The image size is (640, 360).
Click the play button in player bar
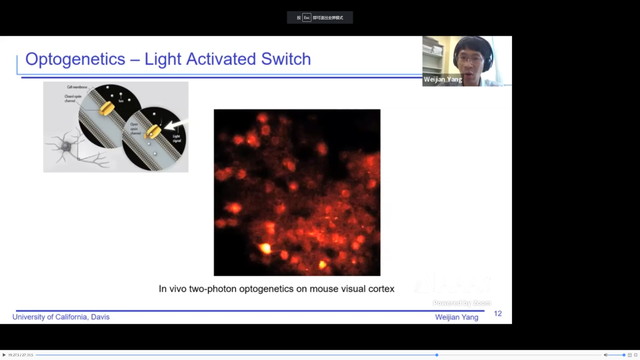click(4, 355)
